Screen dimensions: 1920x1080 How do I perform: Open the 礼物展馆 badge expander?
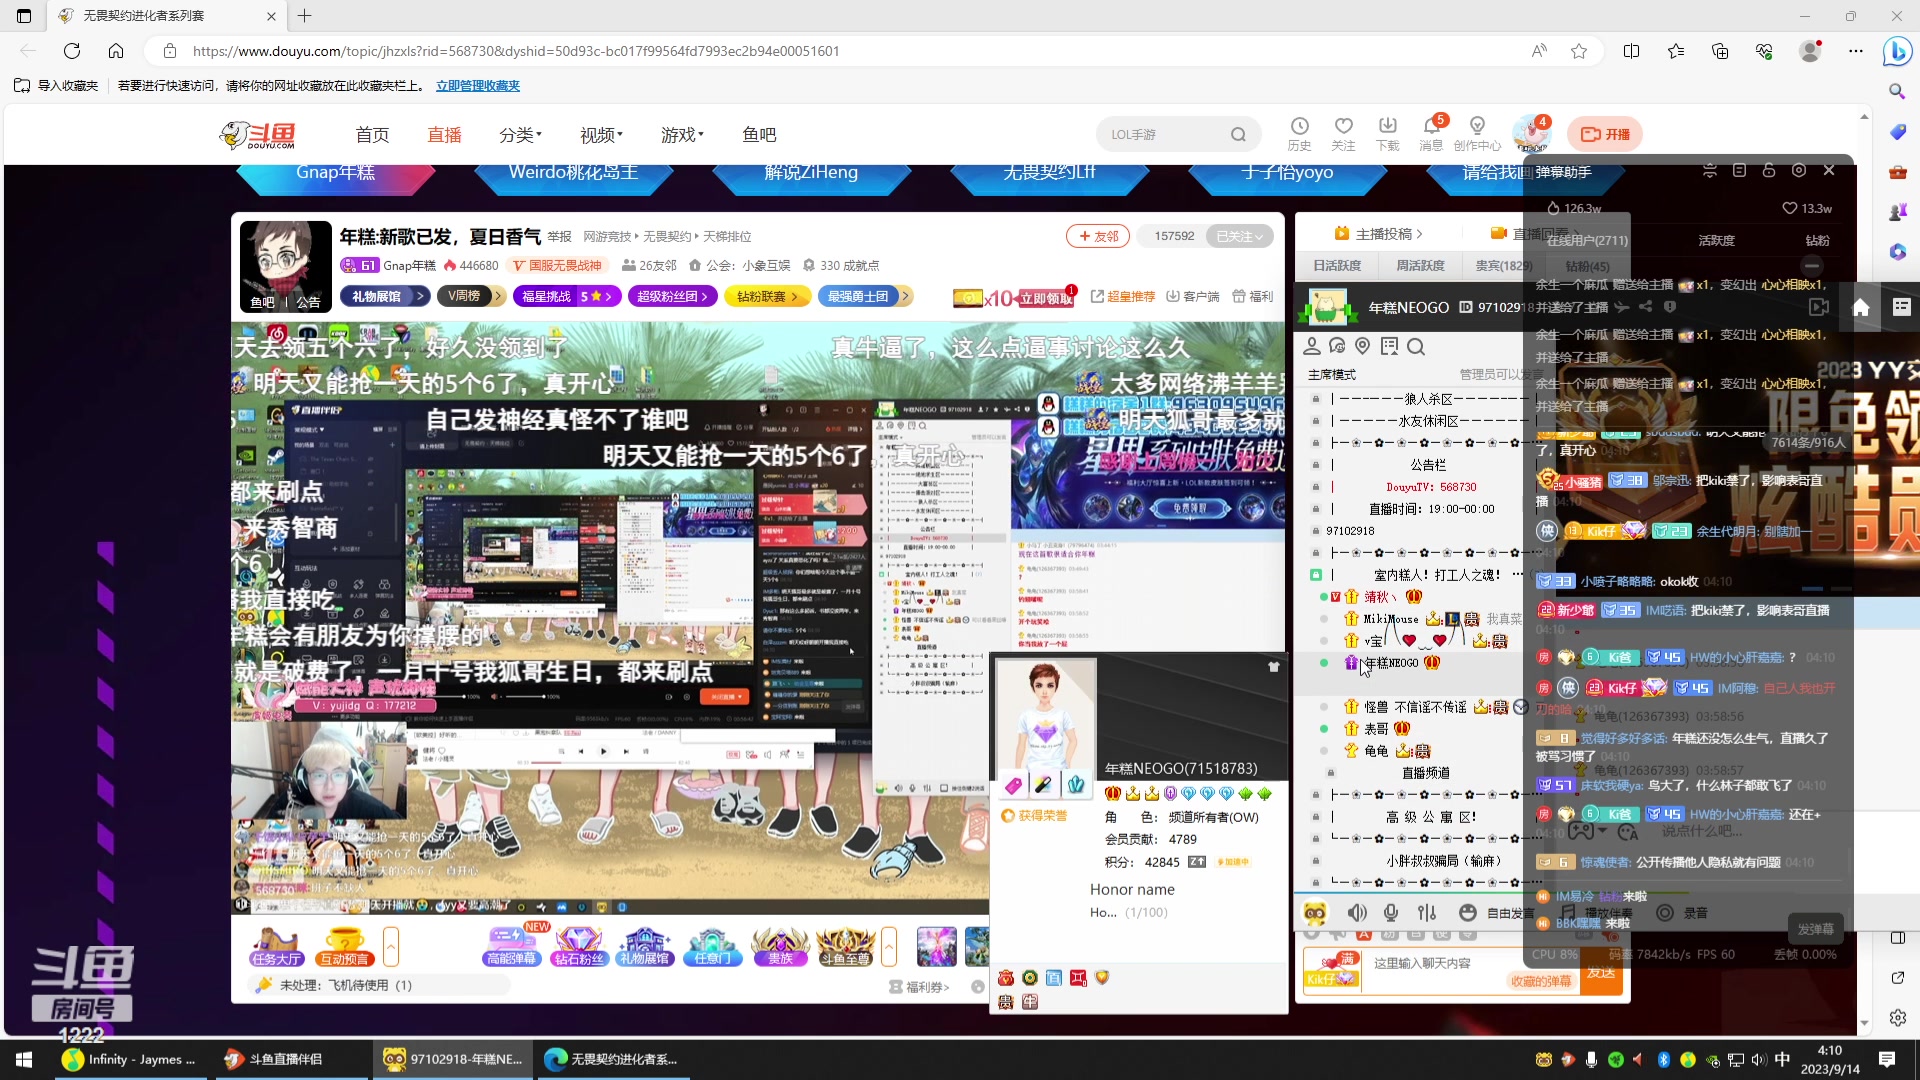click(385, 296)
